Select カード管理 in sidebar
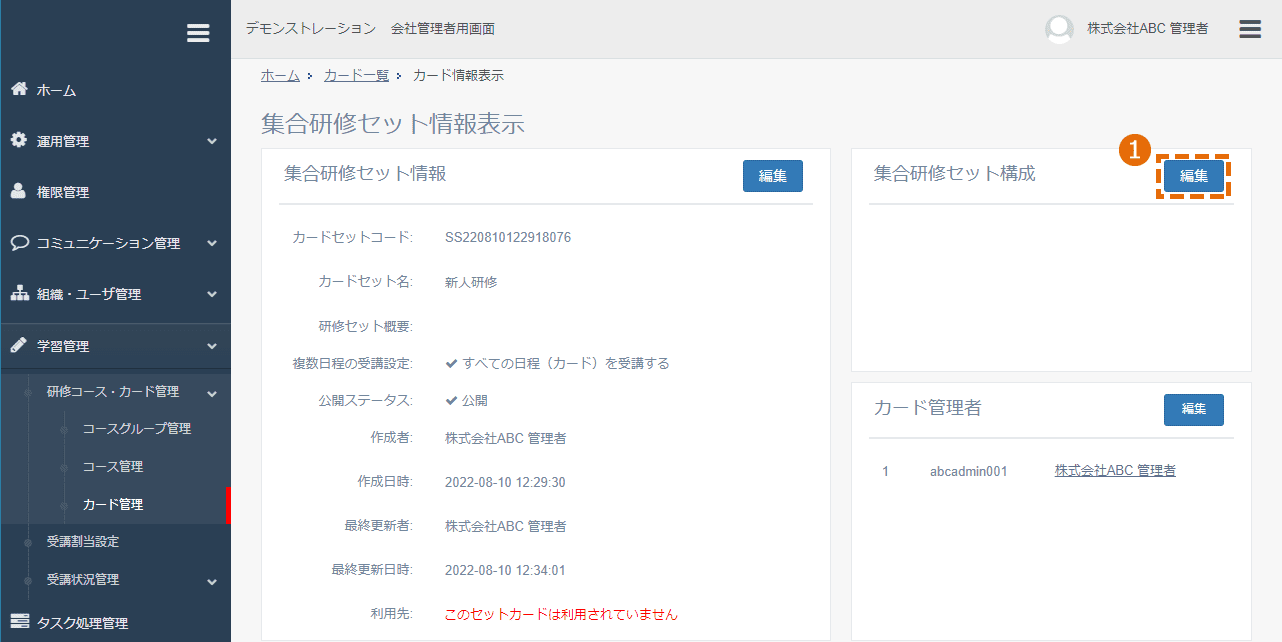The image size is (1282, 642). click(113, 505)
